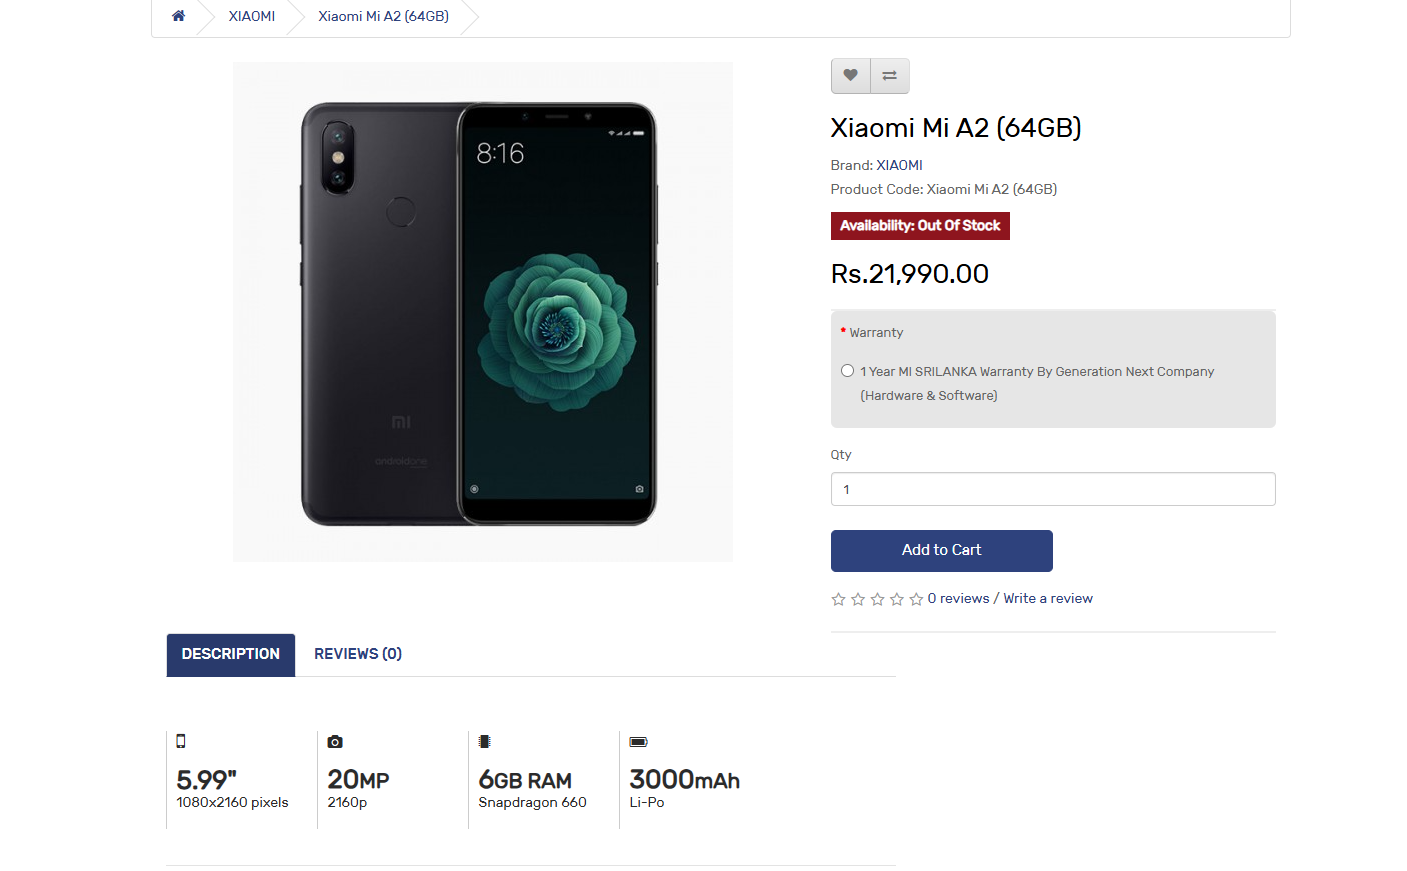Image resolution: width=1407 pixels, height=871 pixels.
Task: Add the phone to cart
Action: [x=942, y=551]
